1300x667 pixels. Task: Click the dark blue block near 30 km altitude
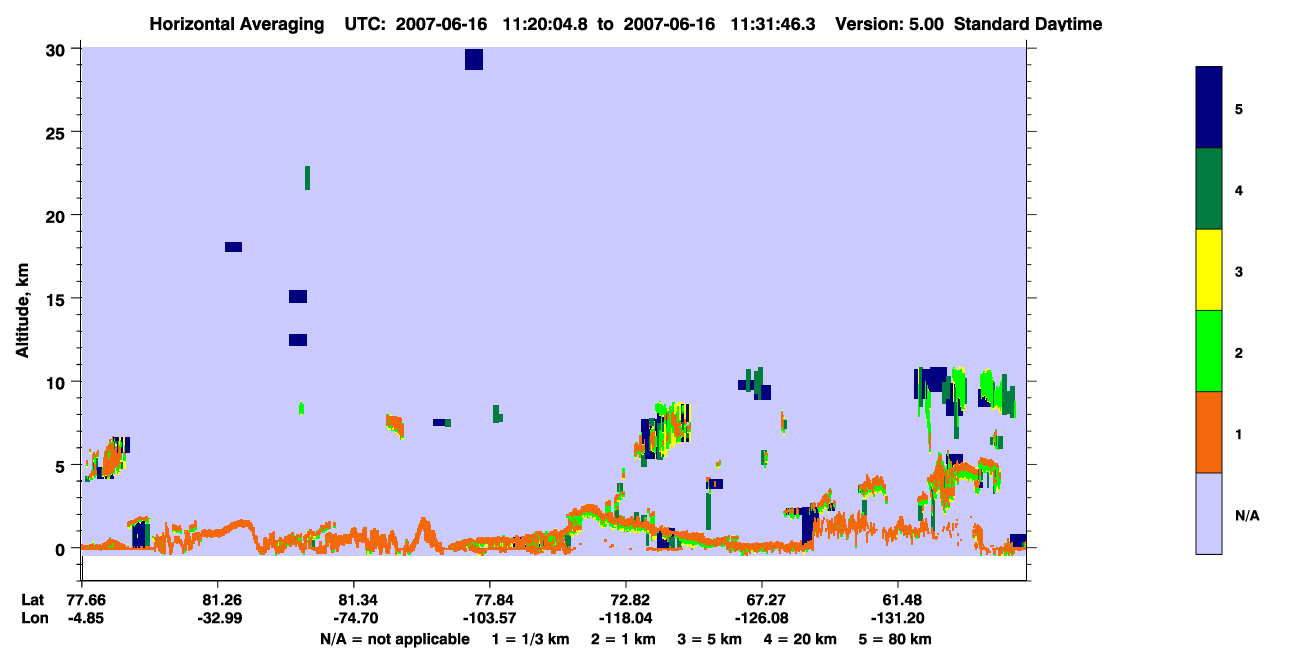point(474,59)
